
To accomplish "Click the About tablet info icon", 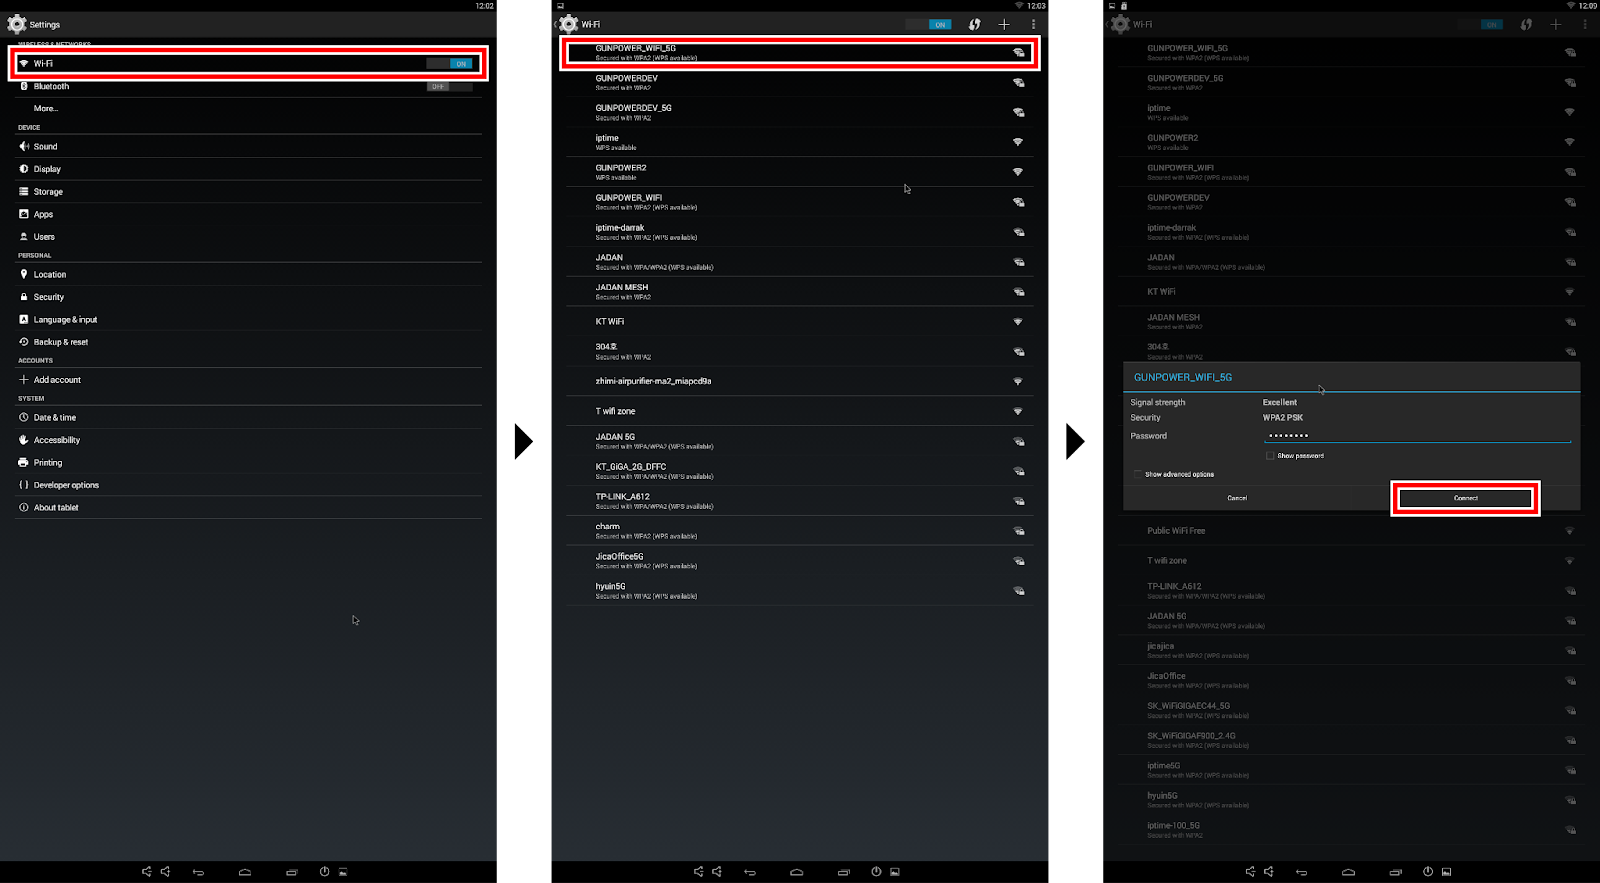I will [24, 507].
